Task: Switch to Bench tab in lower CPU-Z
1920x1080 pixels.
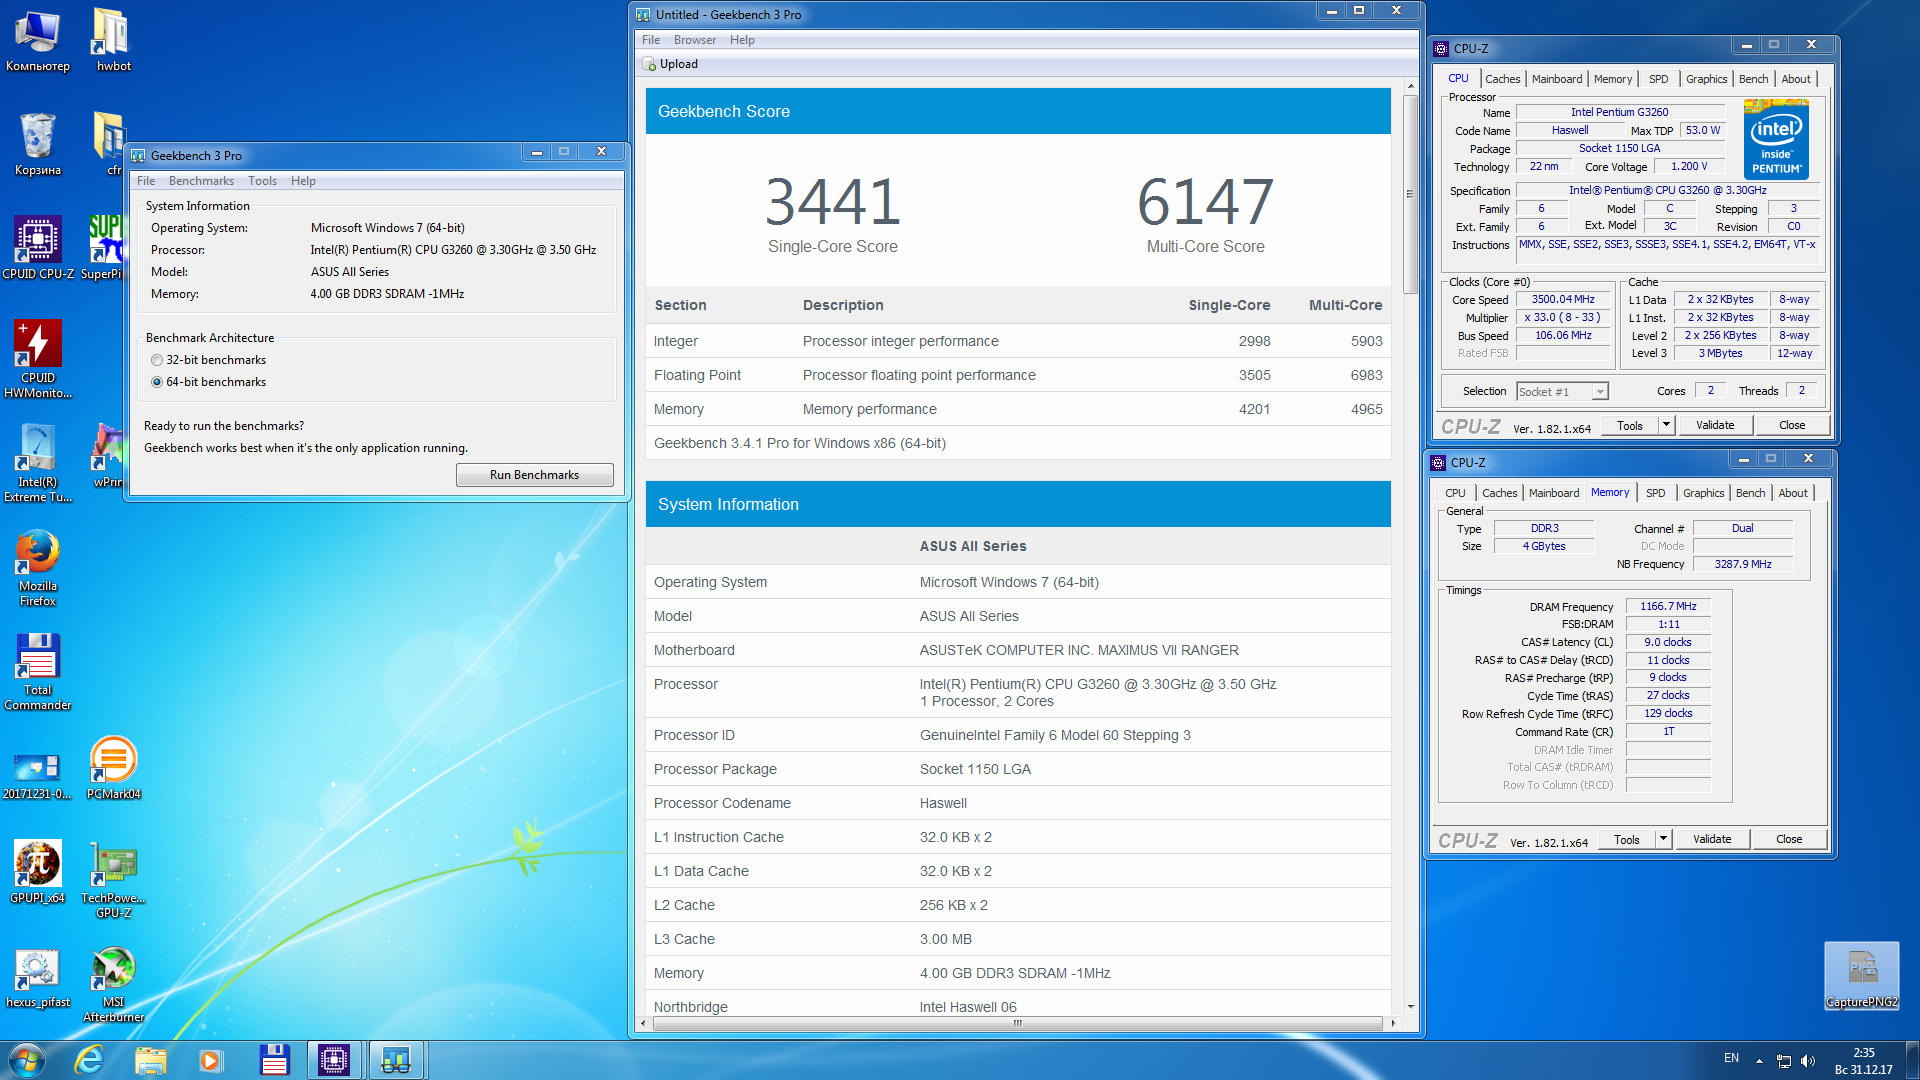Action: [1750, 493]
